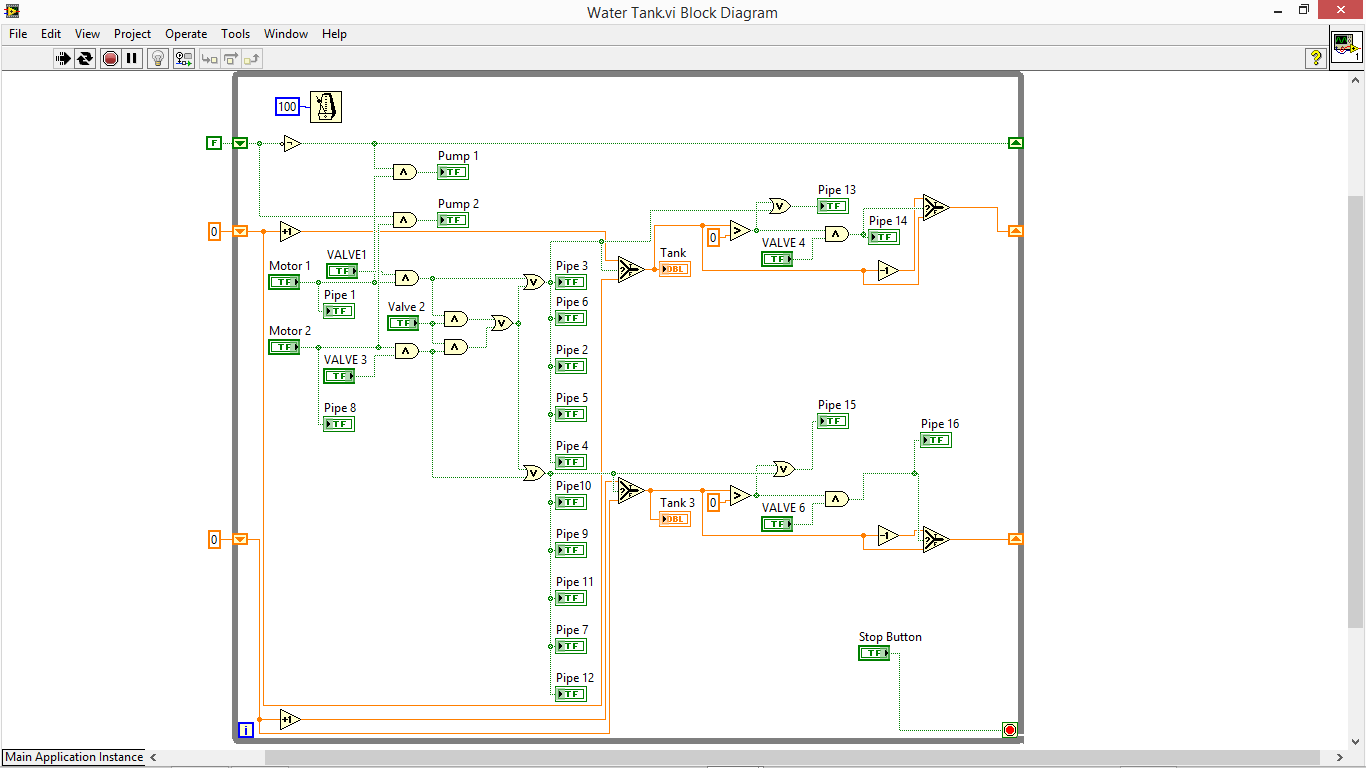Toggle Highlight Execution lightbulb
Image resolution: width=1366 pixels, height=768 pixels.
coord(158,59)
